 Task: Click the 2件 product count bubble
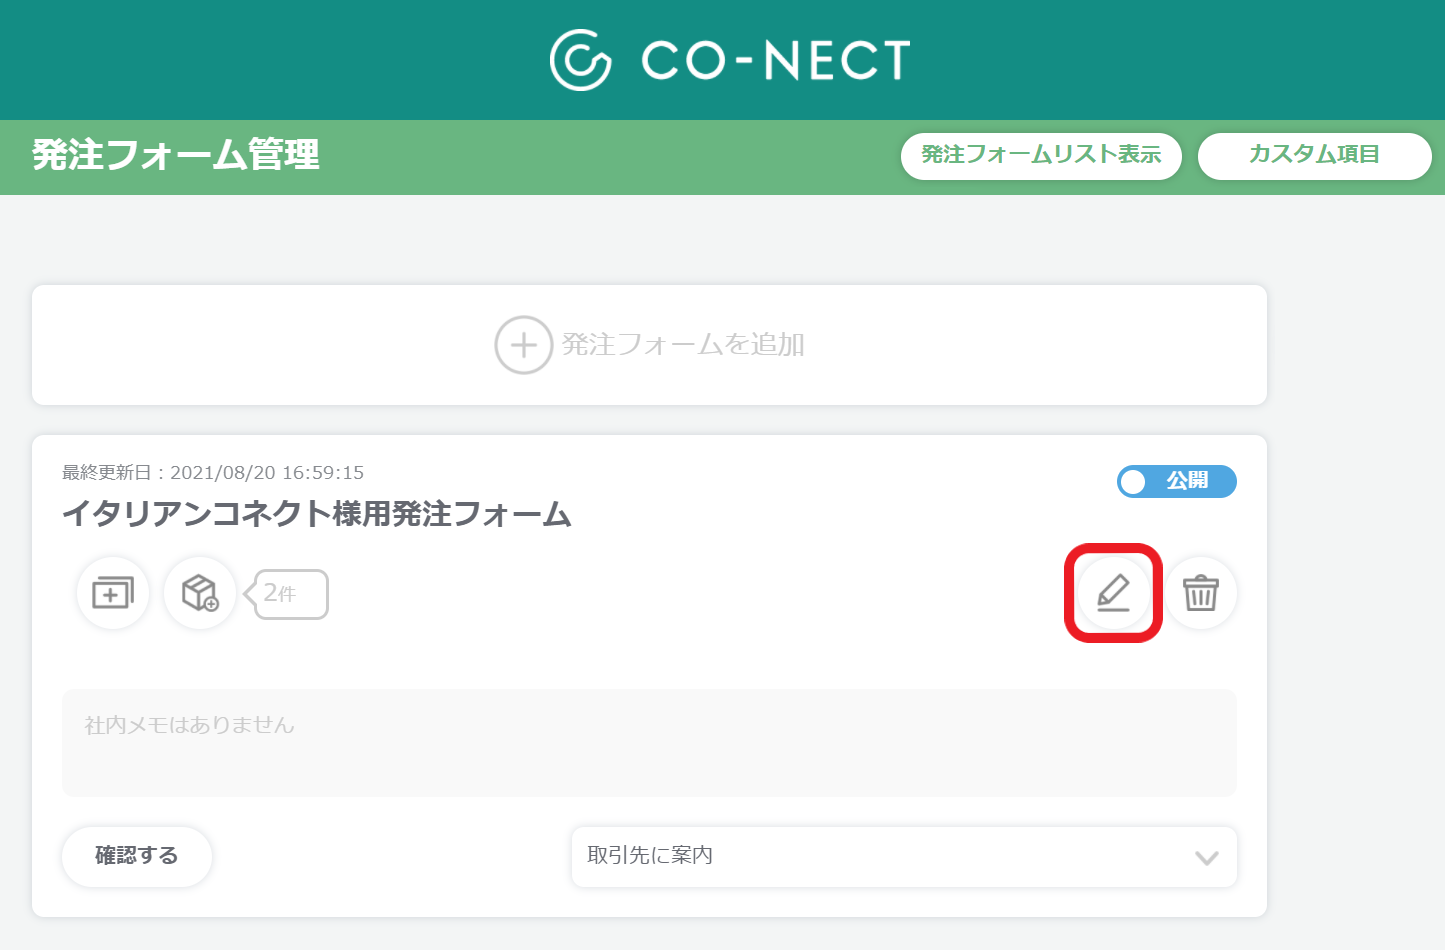(x=287, y=594)
